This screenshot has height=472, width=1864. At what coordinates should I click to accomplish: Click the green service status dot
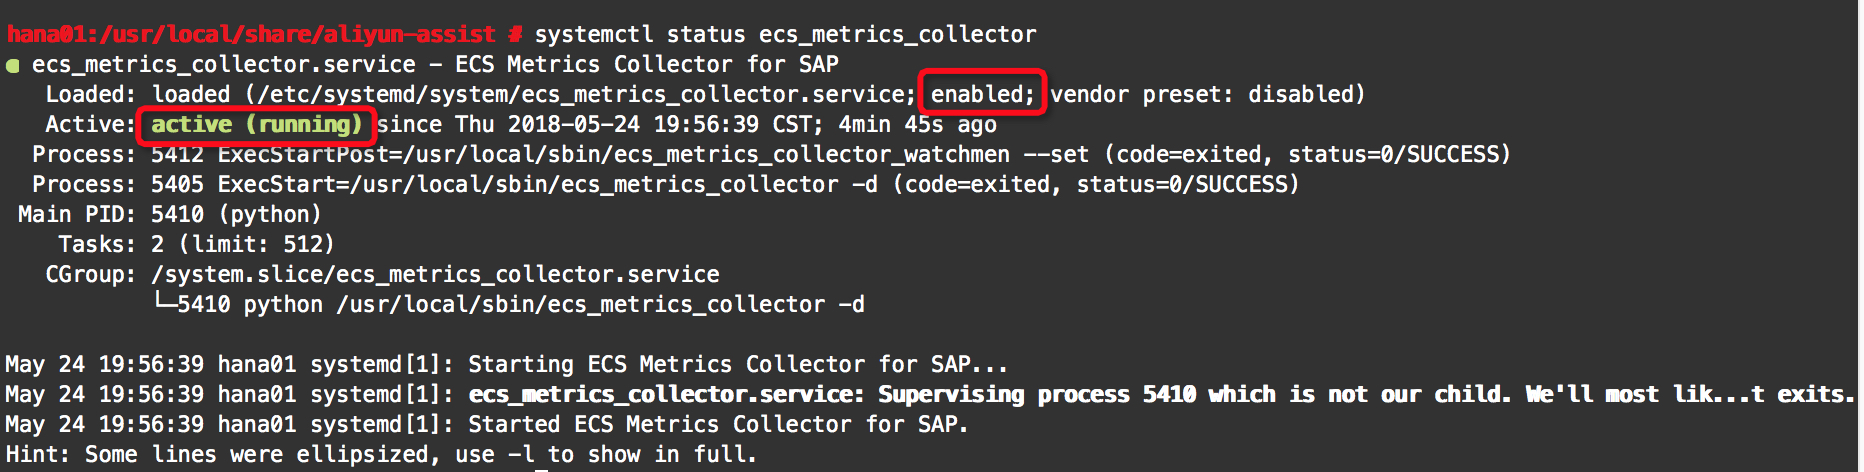pyautogui.click(x=13, y=66)
